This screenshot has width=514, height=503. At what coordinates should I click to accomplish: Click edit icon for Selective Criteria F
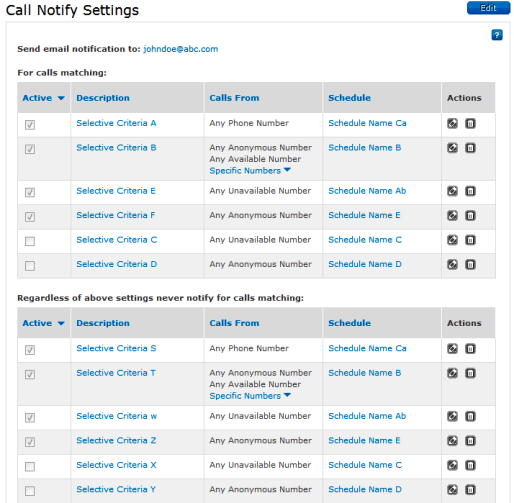click(452, 215)
